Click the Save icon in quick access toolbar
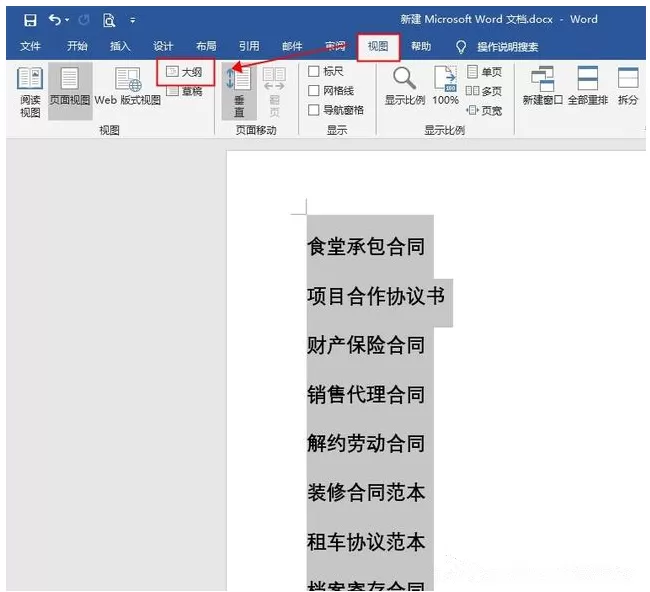This screenshot has width=650, height=592. pos(30,20)
